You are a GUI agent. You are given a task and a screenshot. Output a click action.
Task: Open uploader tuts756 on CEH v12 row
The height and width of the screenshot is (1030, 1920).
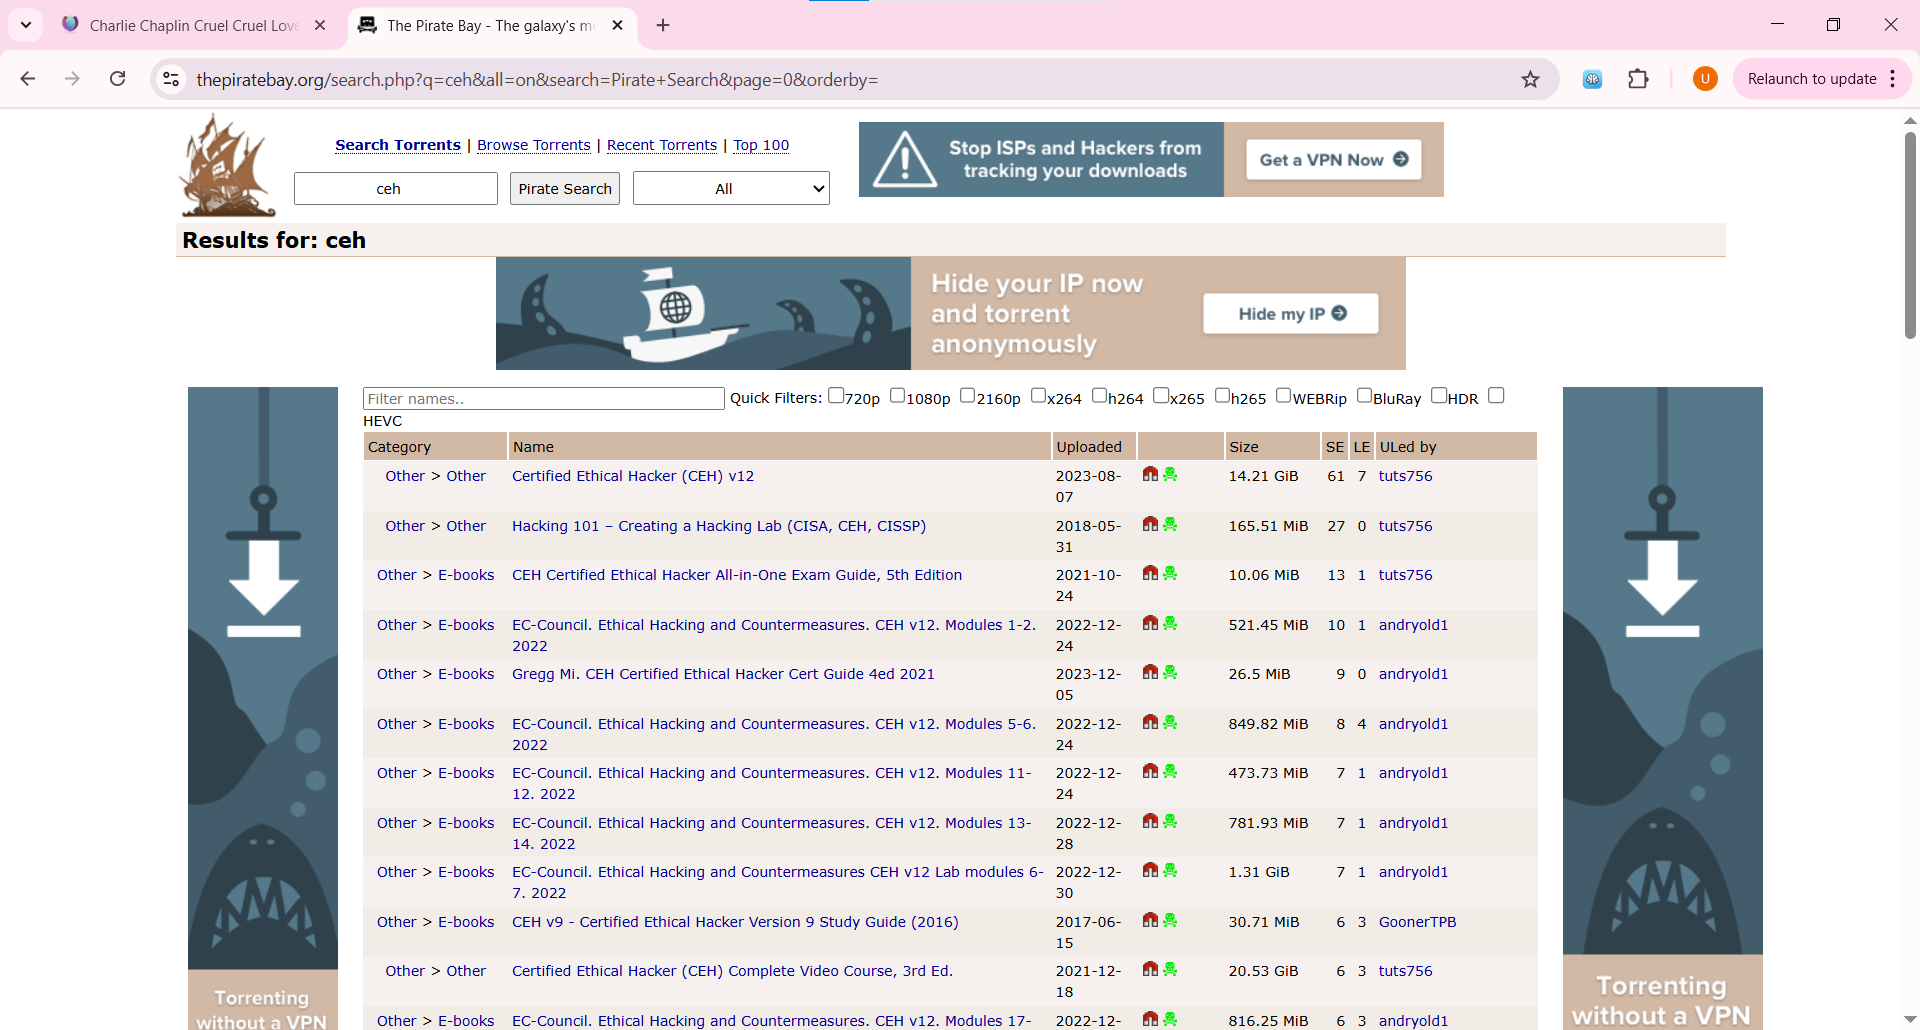(1405, 476)
